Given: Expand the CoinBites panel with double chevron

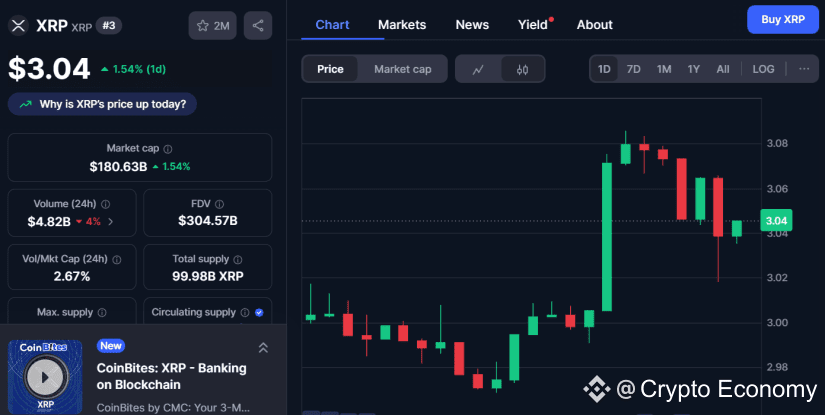Looking at the screenshot, I should (x=263, y=348).
